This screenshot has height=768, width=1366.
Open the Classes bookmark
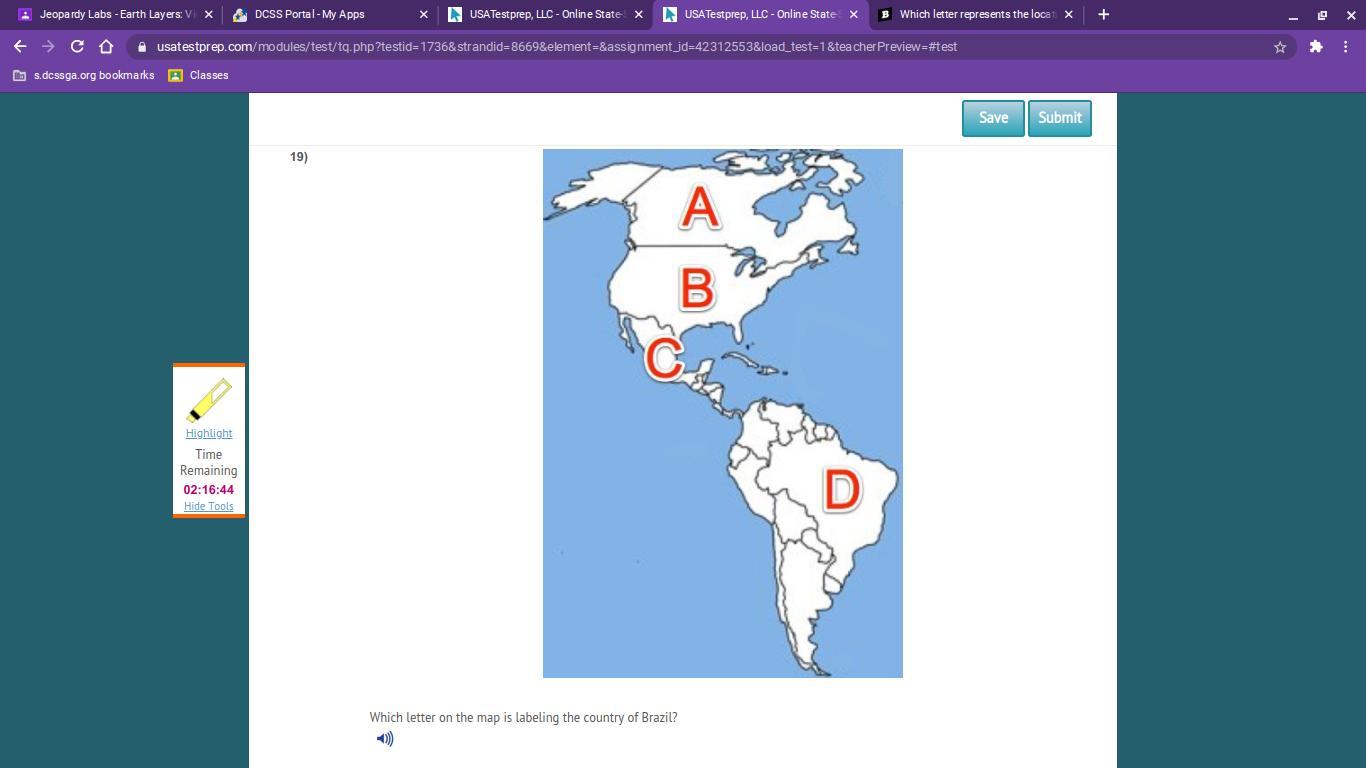(198, 76)
